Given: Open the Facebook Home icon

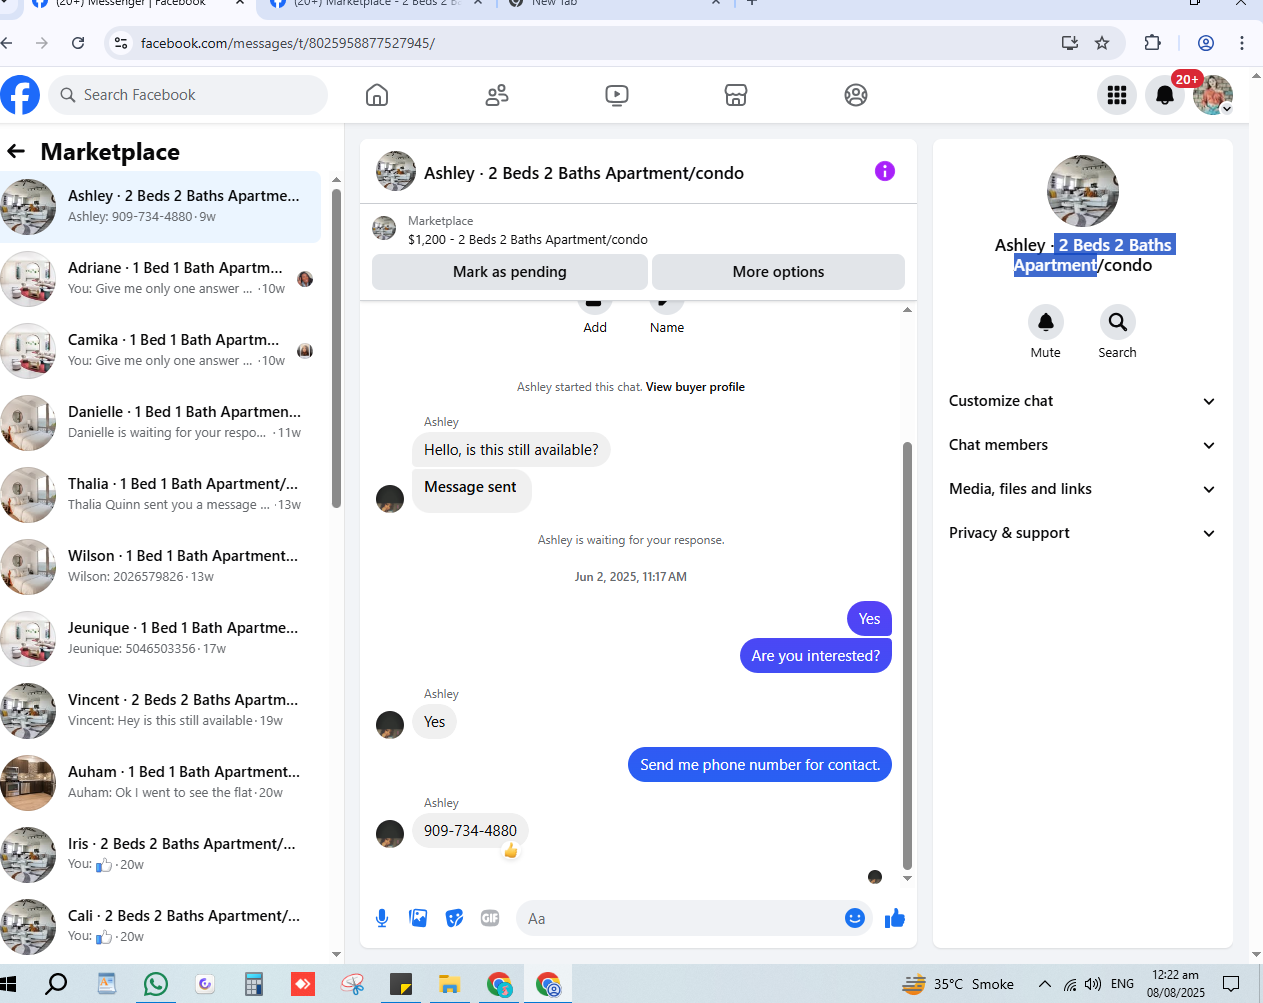Looking at the screenshot, I should click(x=377, y=95).
